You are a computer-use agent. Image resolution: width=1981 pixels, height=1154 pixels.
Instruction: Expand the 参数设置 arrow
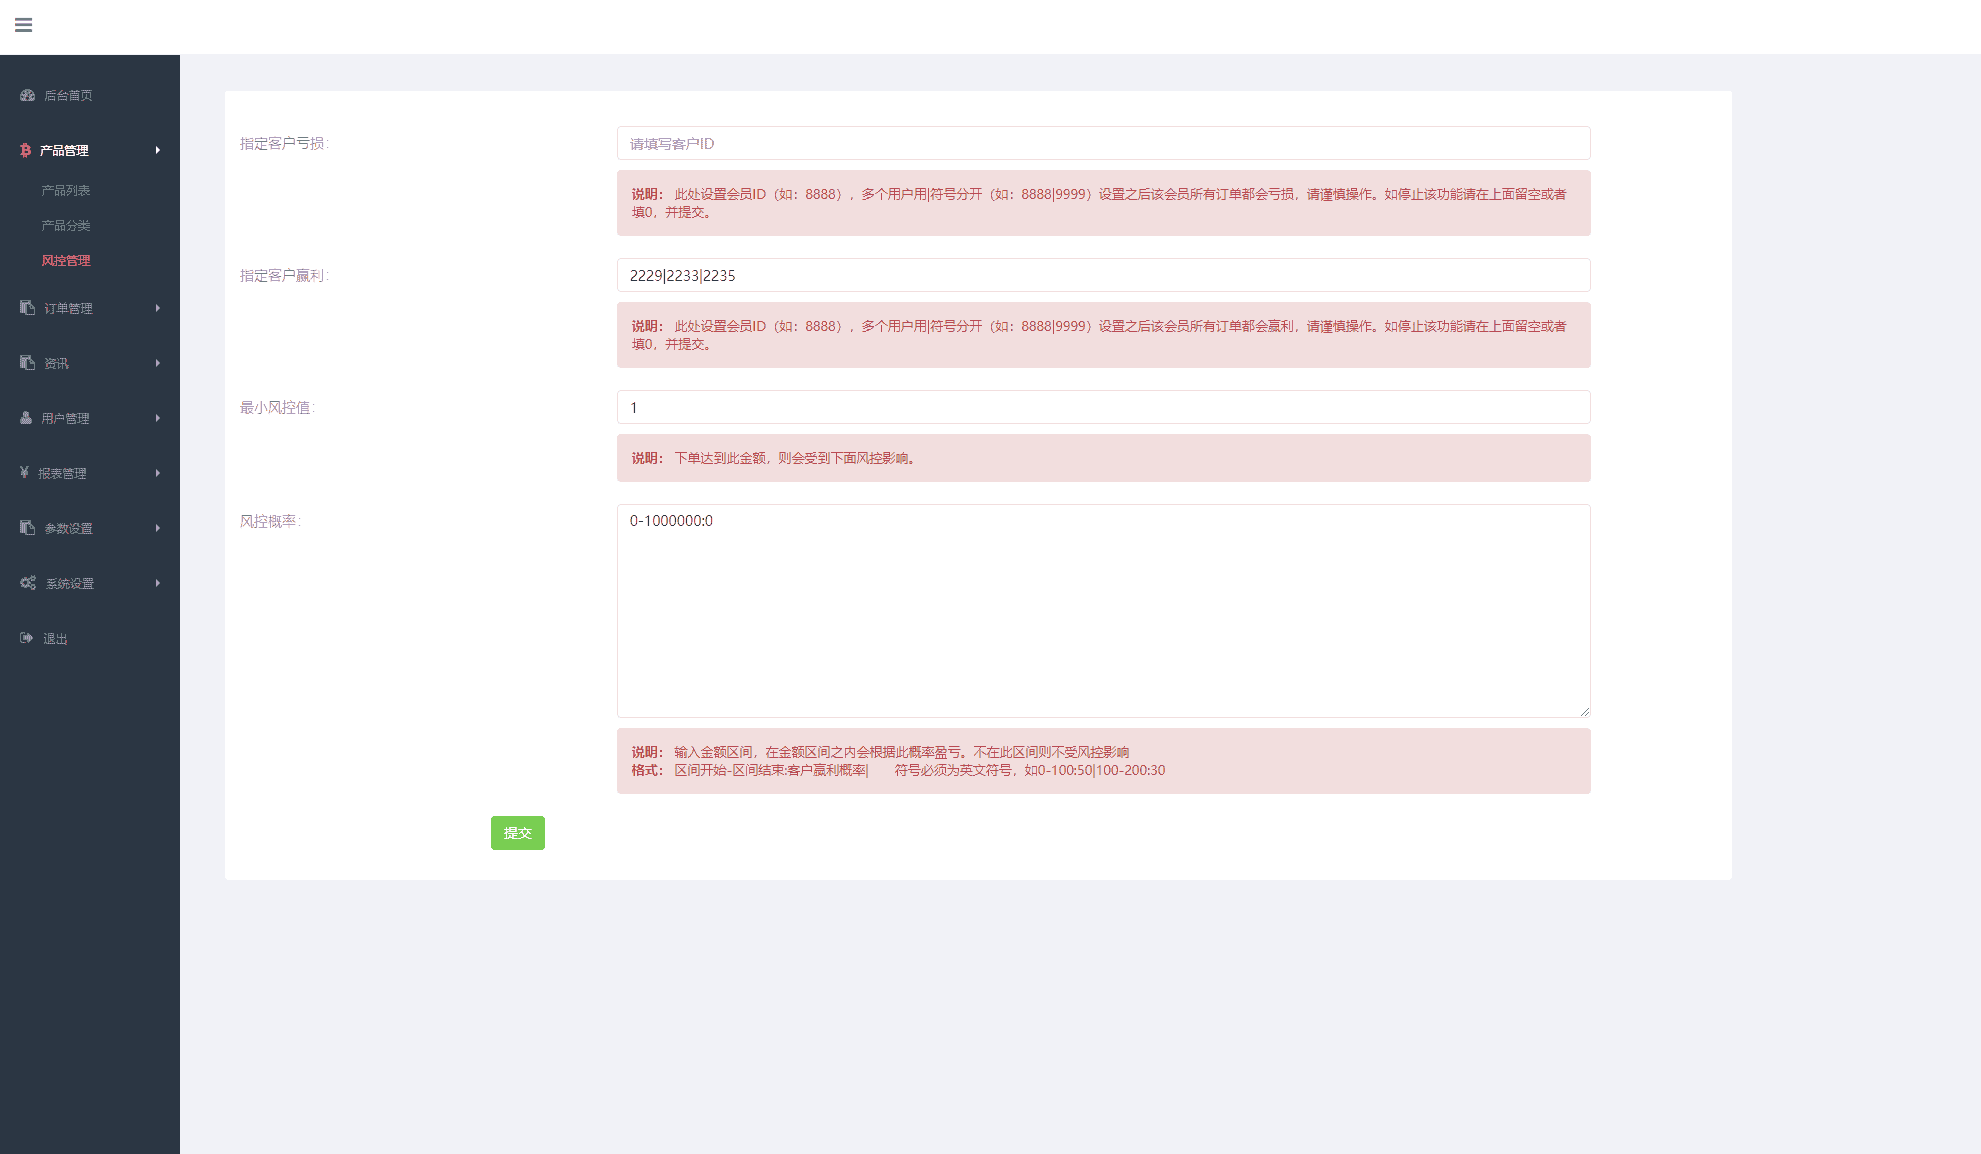(157, 528)
